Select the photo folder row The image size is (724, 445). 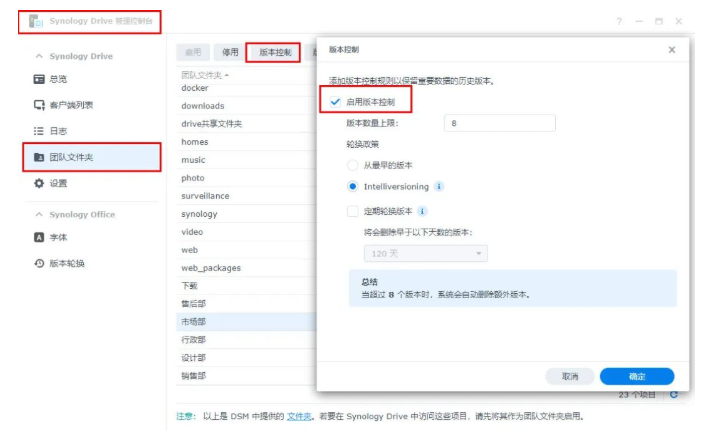pos(246,178)
